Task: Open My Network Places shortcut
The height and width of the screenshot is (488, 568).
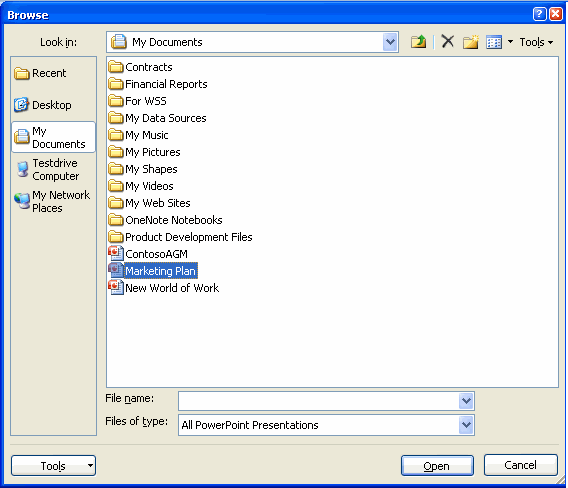Action: tap(52, 201)
